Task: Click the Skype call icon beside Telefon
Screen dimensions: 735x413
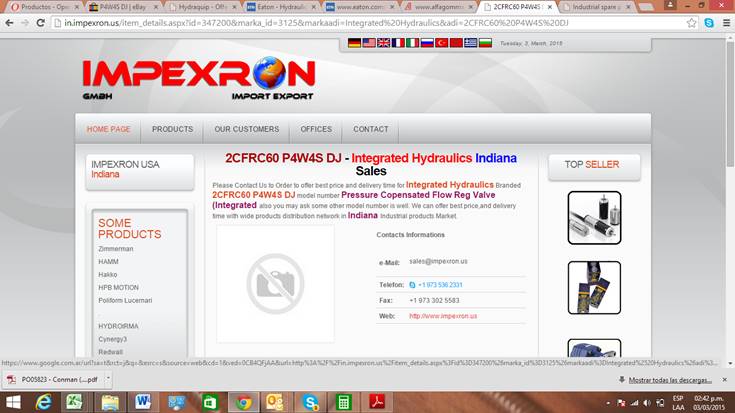Action: tap(412, 285)
